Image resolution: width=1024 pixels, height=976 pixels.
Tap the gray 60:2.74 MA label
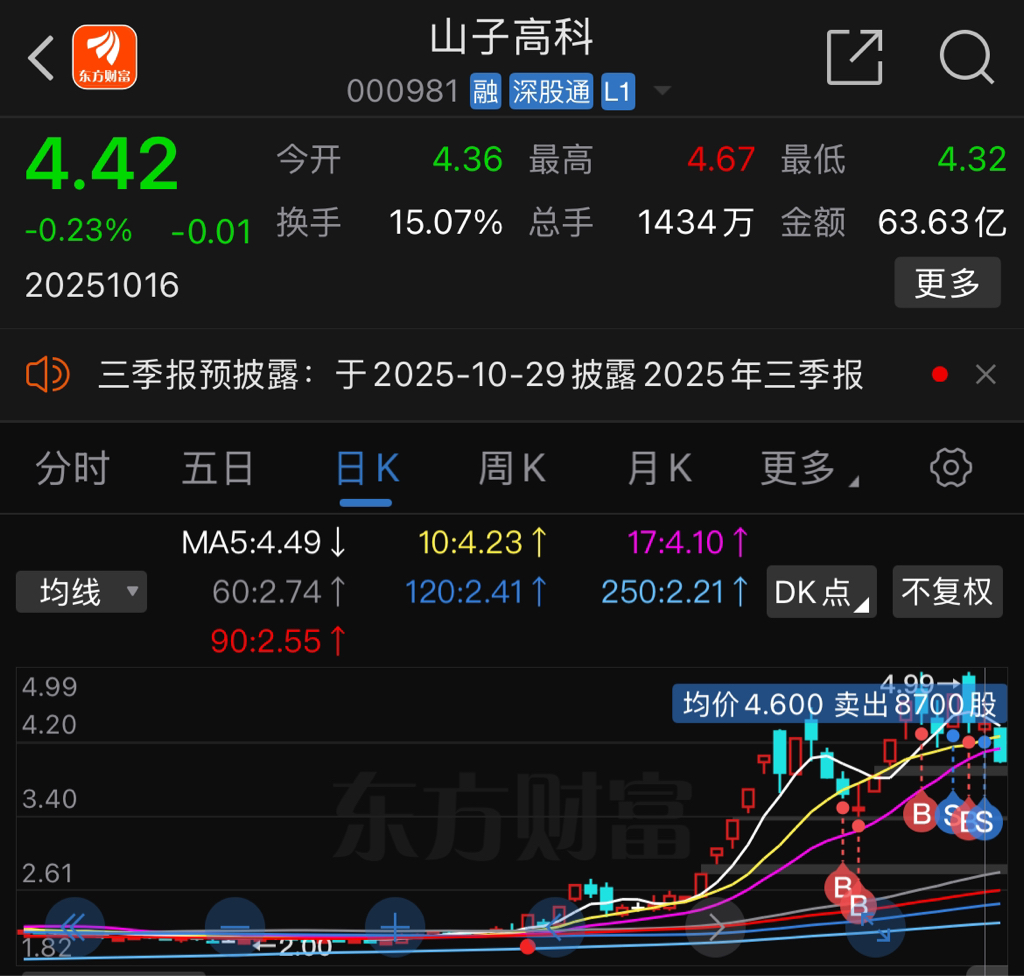[x=279, y=592]
